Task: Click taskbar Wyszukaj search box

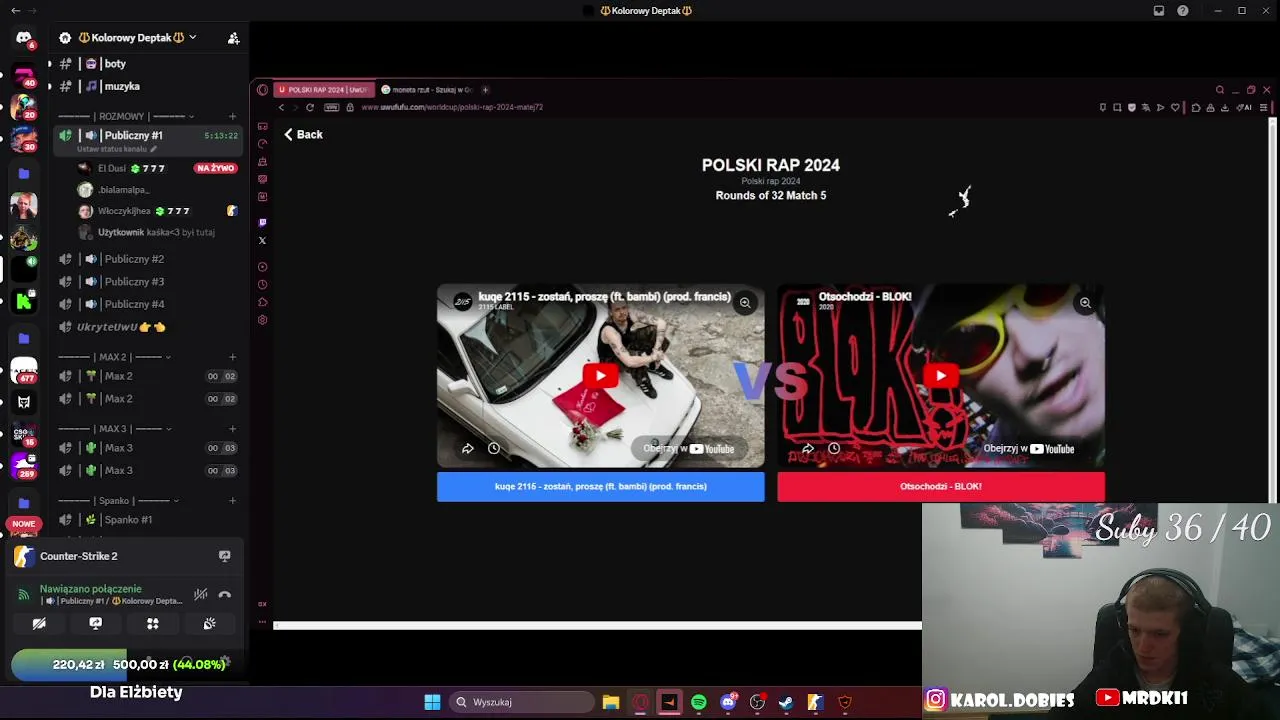Action: (x=520, y=702)
